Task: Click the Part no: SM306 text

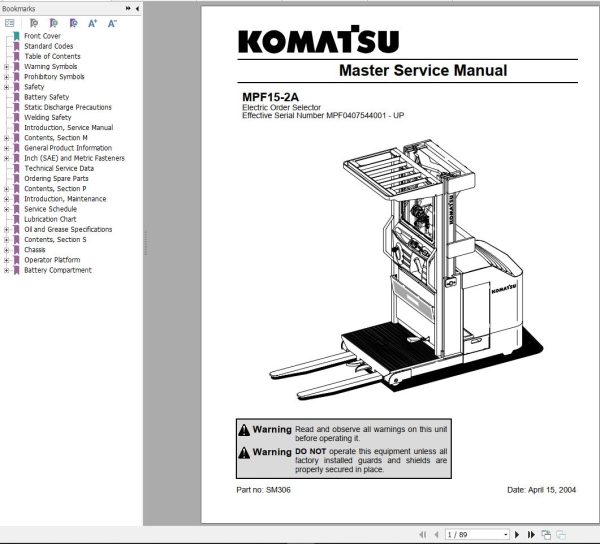Action: (x=263, y=490)
